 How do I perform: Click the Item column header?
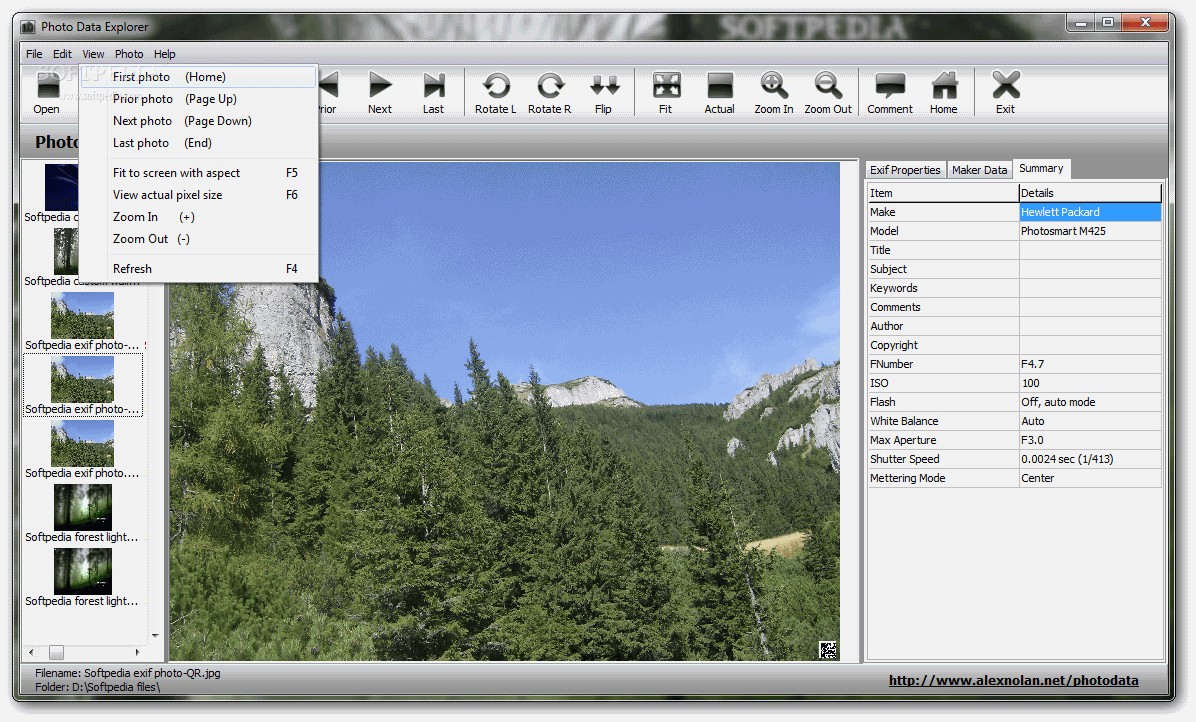point(943,193)
